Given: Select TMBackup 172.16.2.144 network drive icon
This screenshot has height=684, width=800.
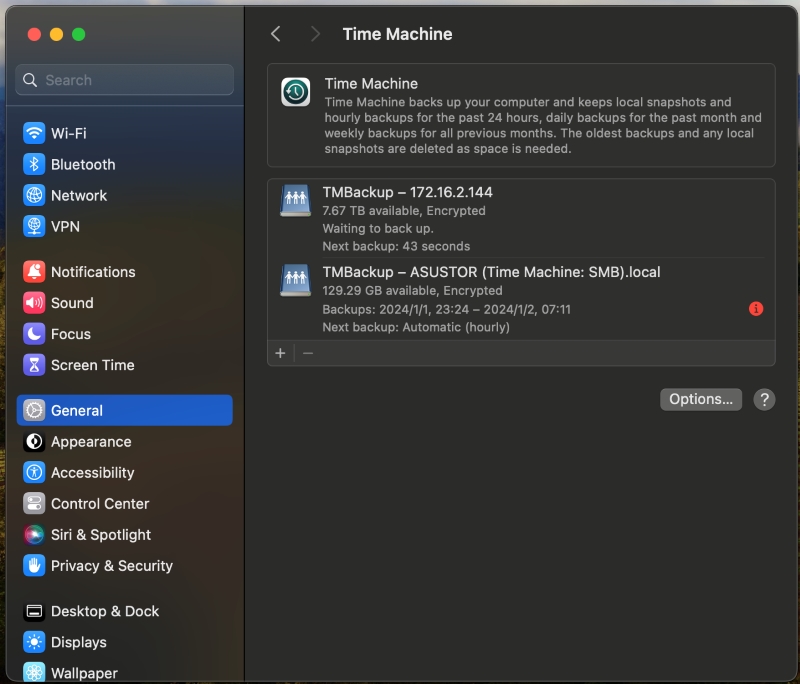Looking at the screenshot, I should tap(295, 200).
